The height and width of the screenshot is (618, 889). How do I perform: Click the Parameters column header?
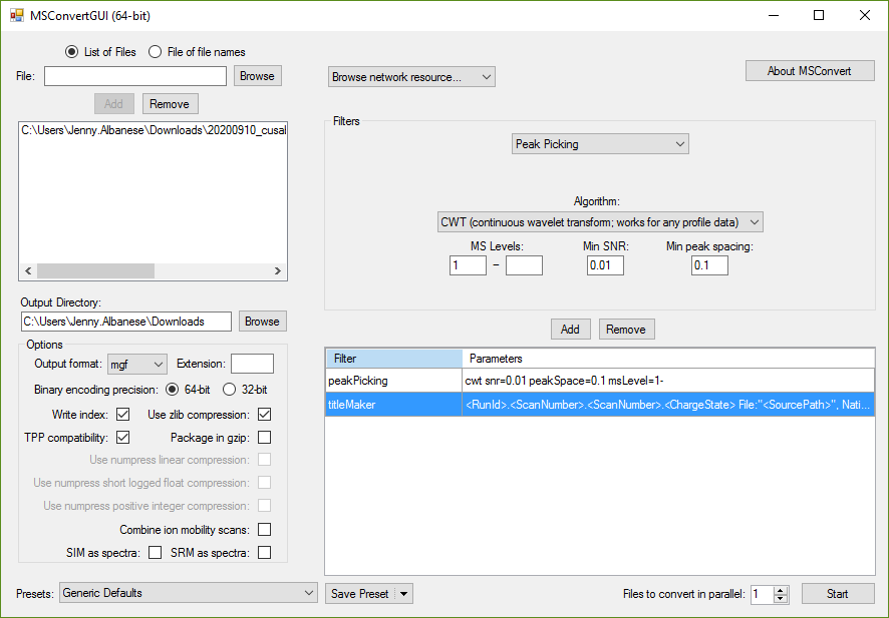point(668,358)
